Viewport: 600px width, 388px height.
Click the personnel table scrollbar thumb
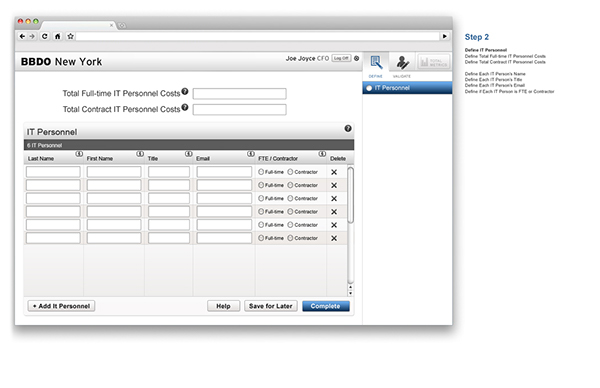(x=351, y=195)
